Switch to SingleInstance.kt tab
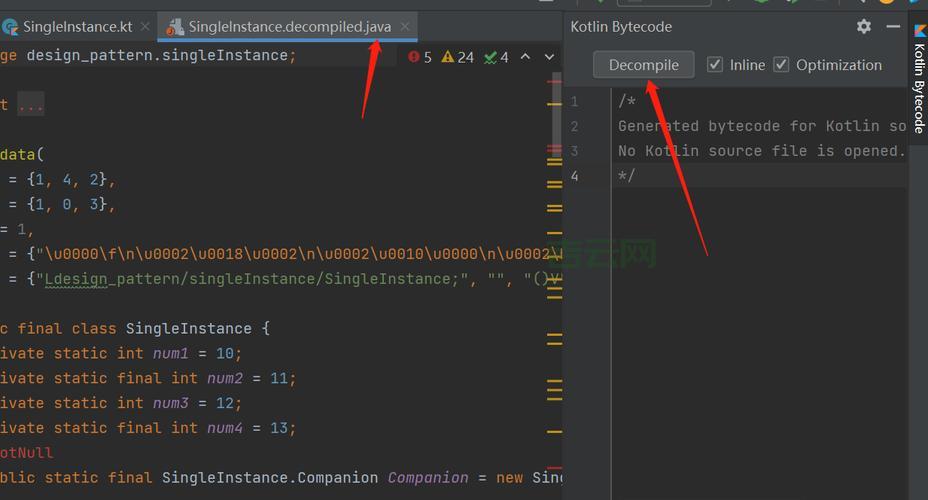The width and height of the screenshot is (928, 500). [x=76, y=27]
